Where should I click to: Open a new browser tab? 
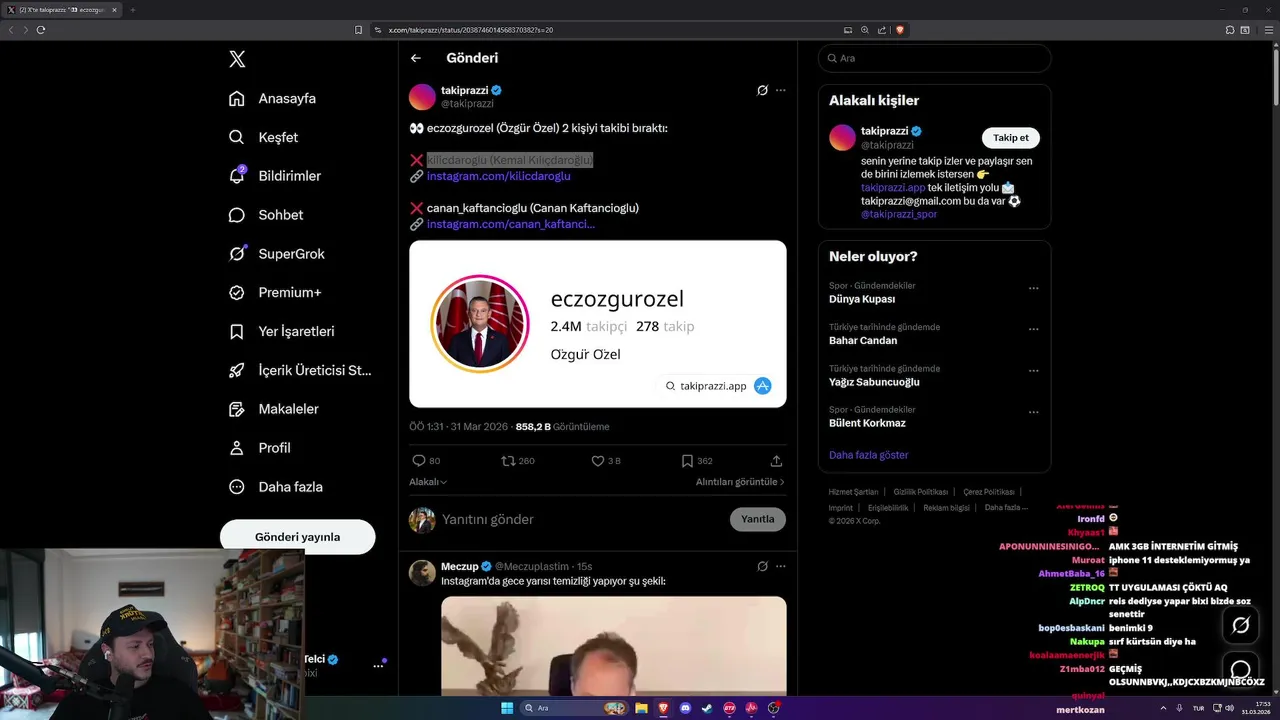(132, 10)
